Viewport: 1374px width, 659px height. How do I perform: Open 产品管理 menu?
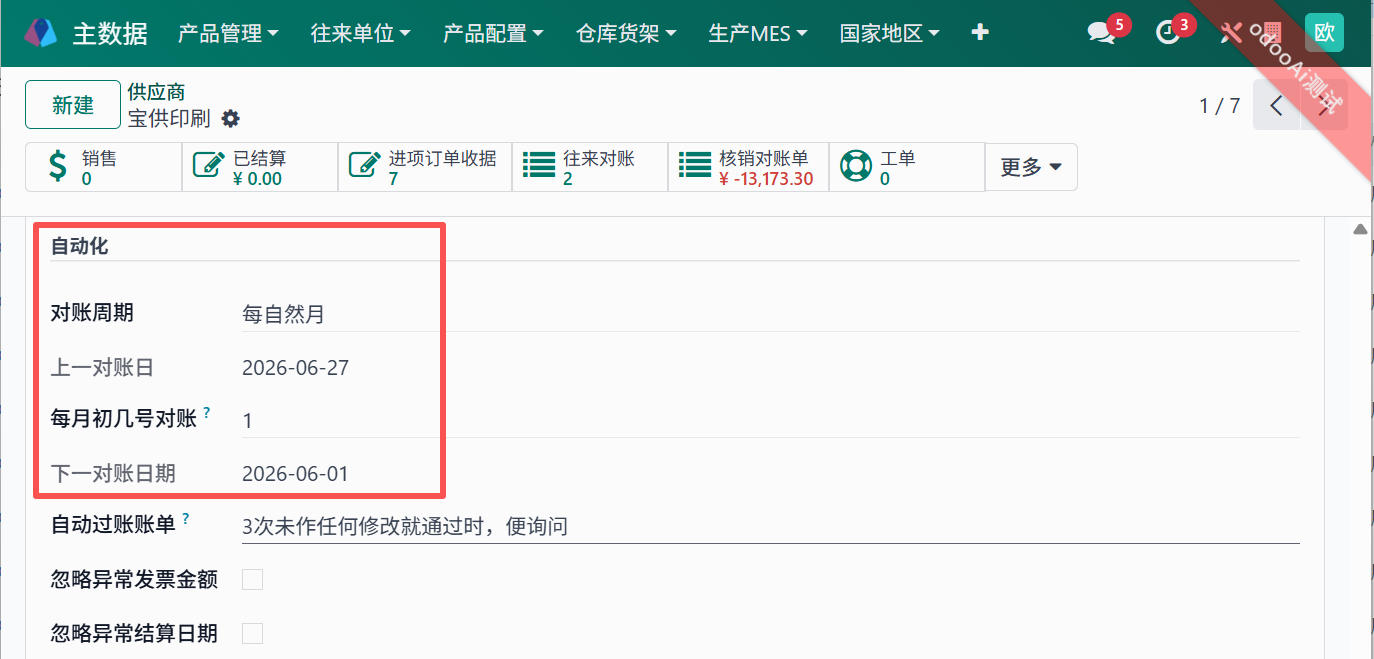point(228,33)
